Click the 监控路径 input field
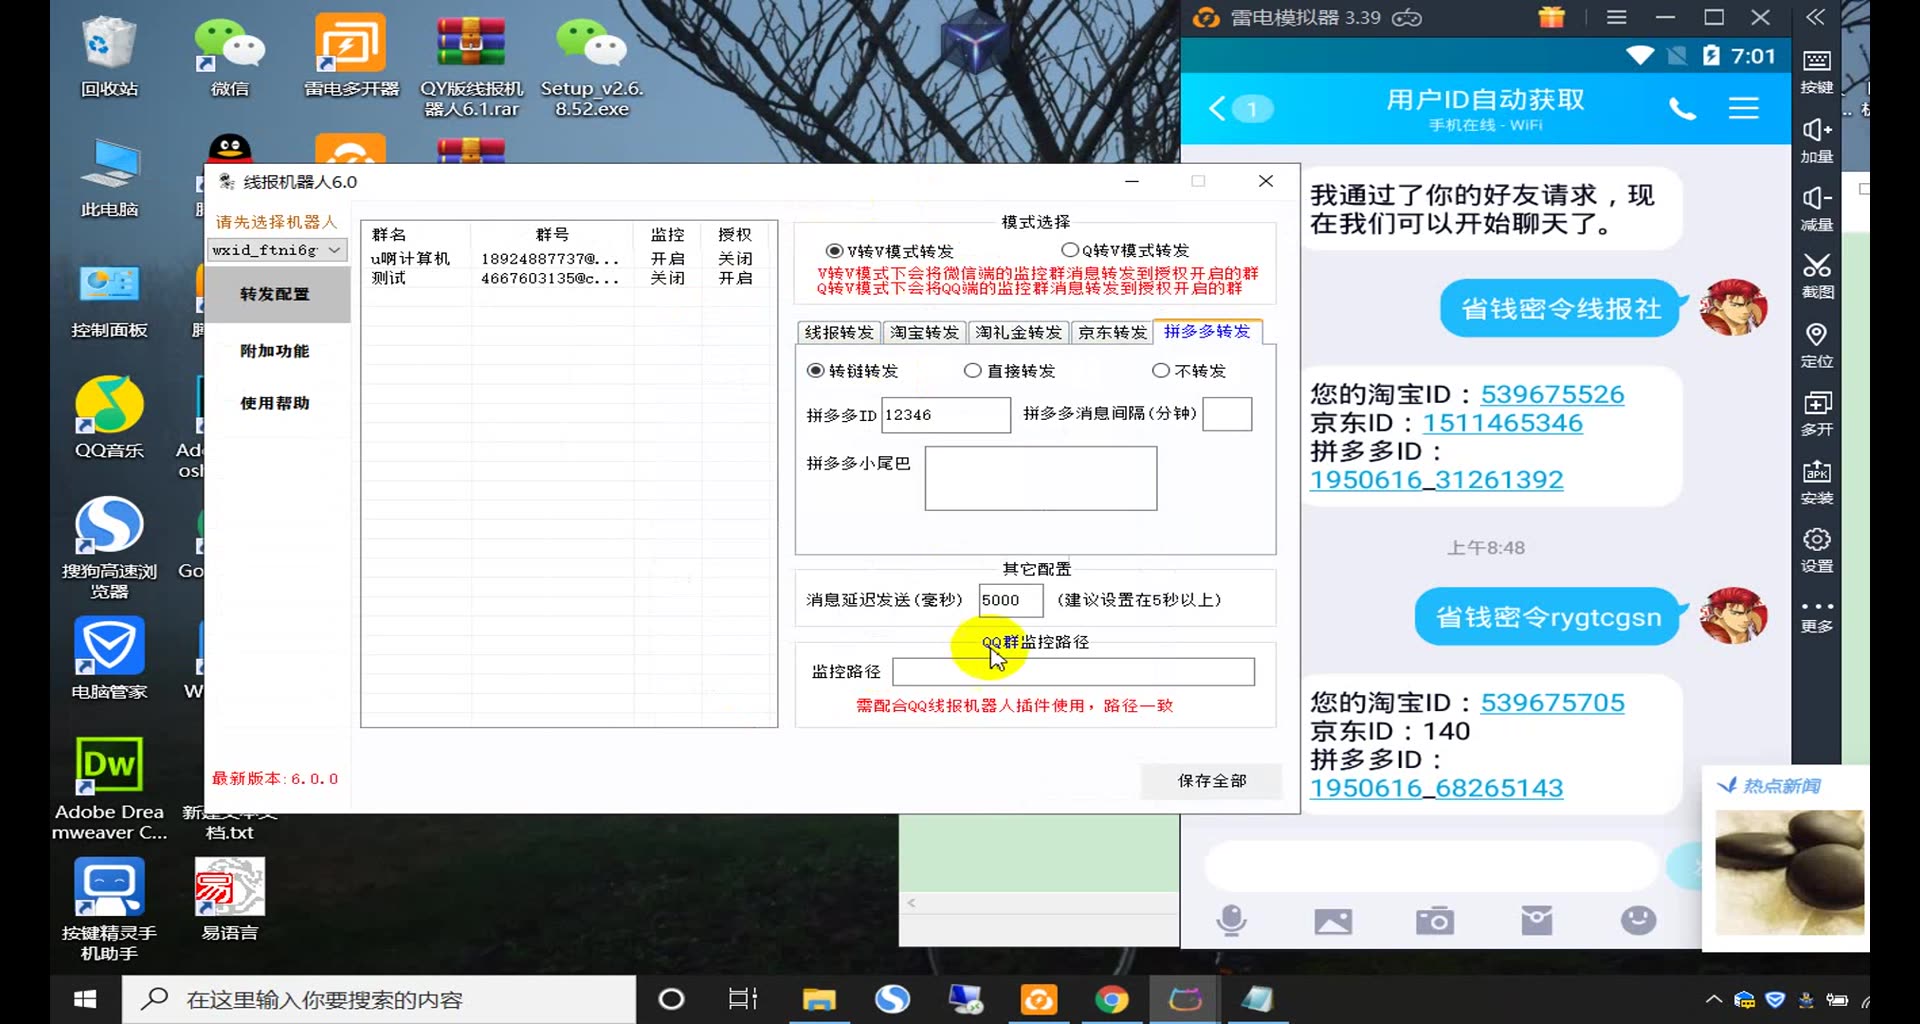Image resolution: width=1920 pixels, height=1024 pixels. (x=1072, y=671)
